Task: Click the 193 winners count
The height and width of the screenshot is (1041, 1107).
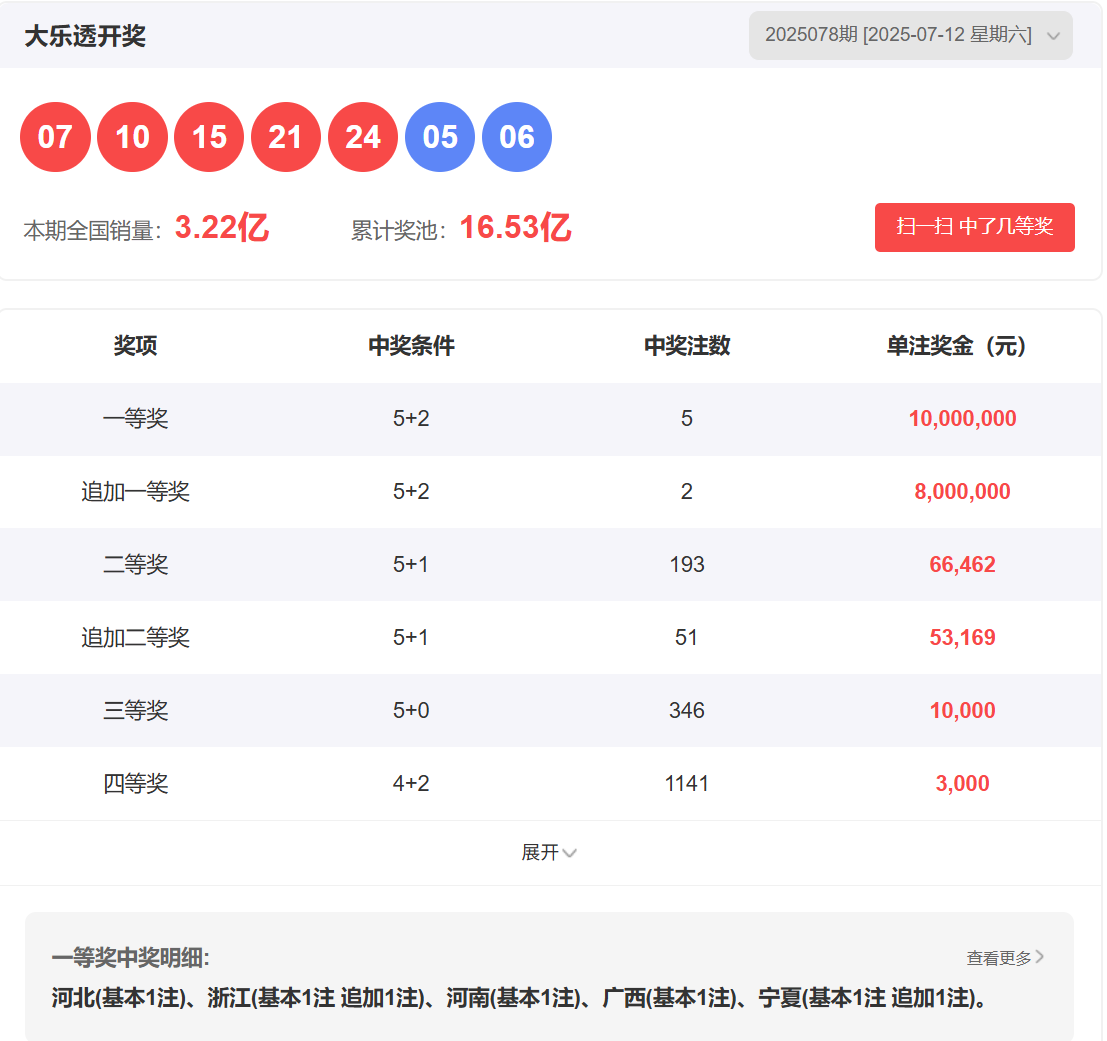Action: coord(687,565)
